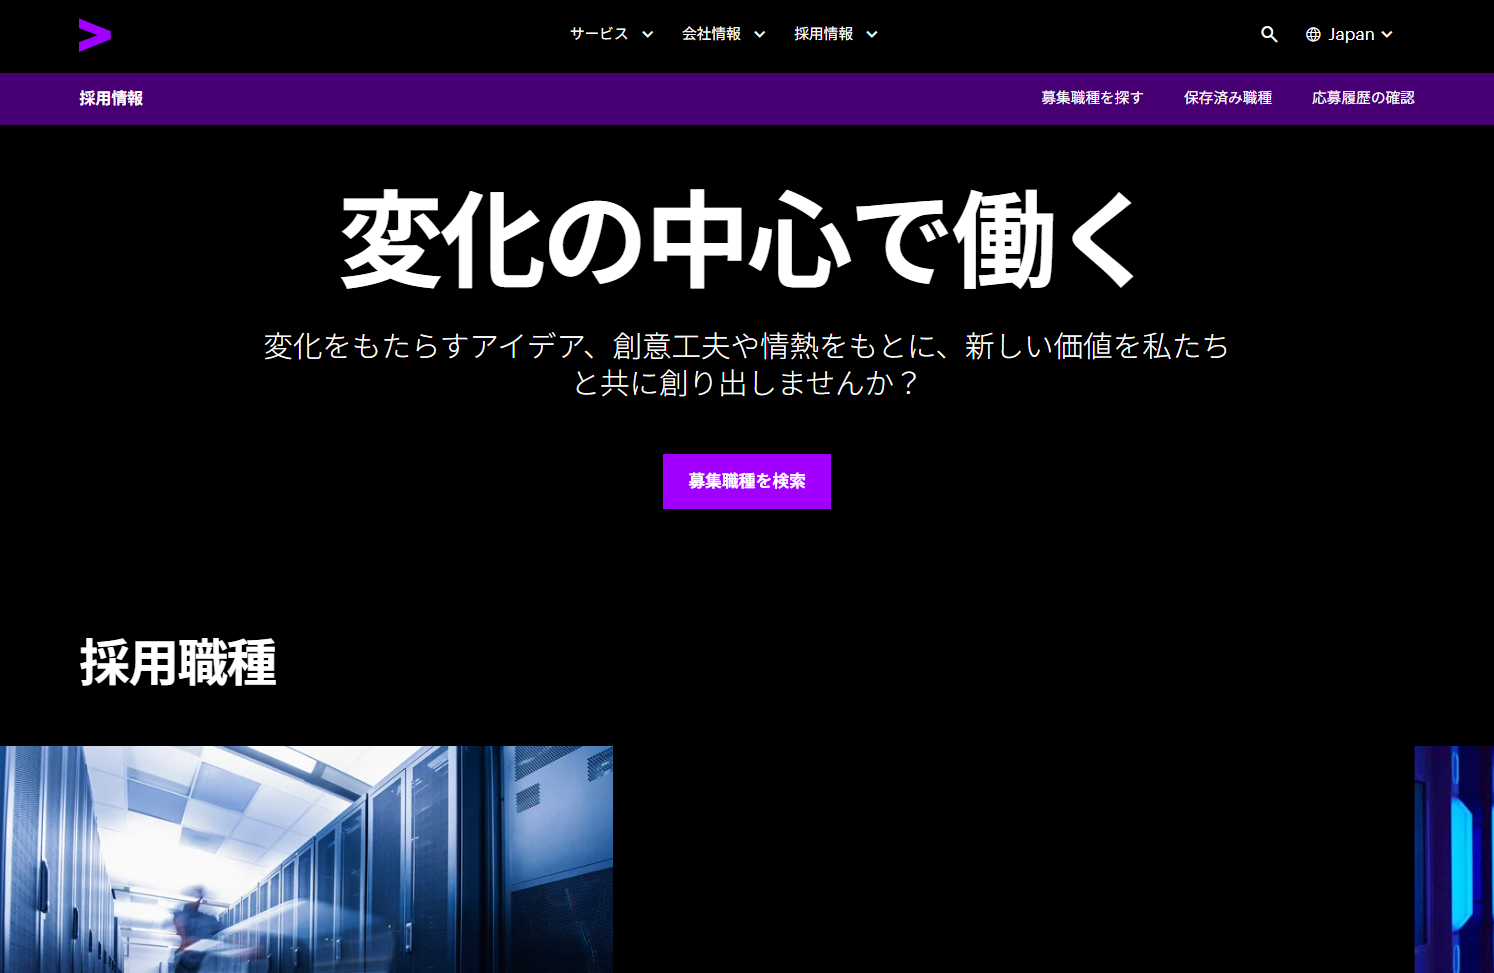Click the globe icon beside Japan
The image size is (1494, 973).
(x=1313, y=35)
